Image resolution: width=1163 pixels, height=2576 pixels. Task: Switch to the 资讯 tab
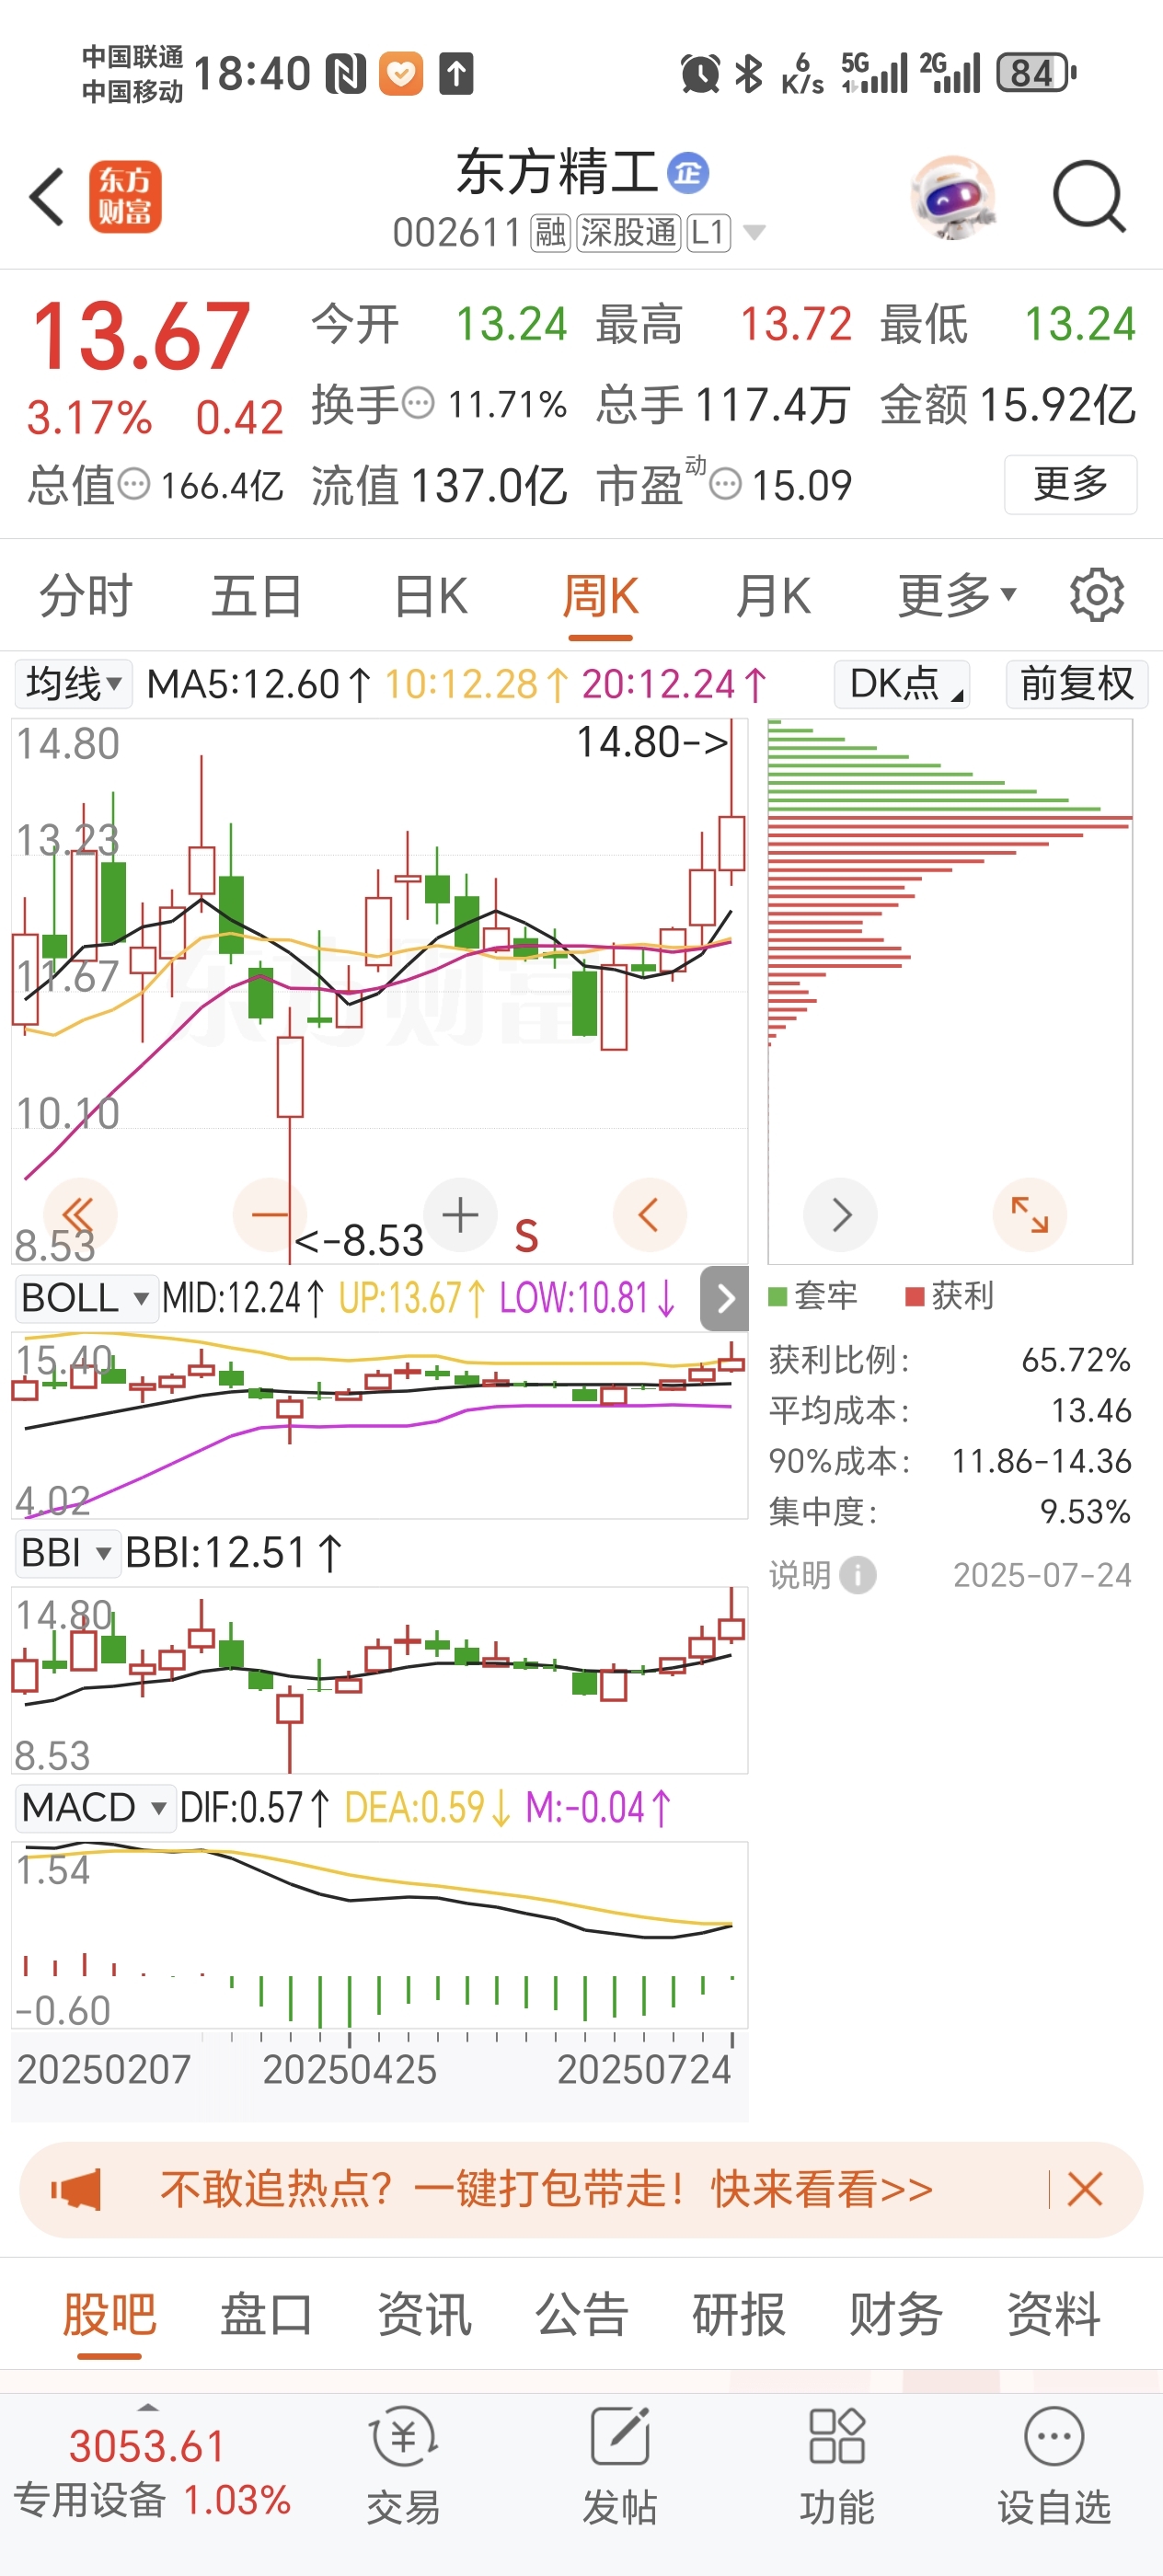point(424,2315)
